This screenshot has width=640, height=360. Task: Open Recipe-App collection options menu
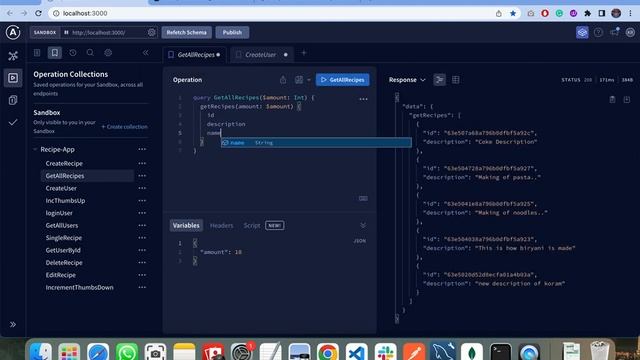[142, 149]
